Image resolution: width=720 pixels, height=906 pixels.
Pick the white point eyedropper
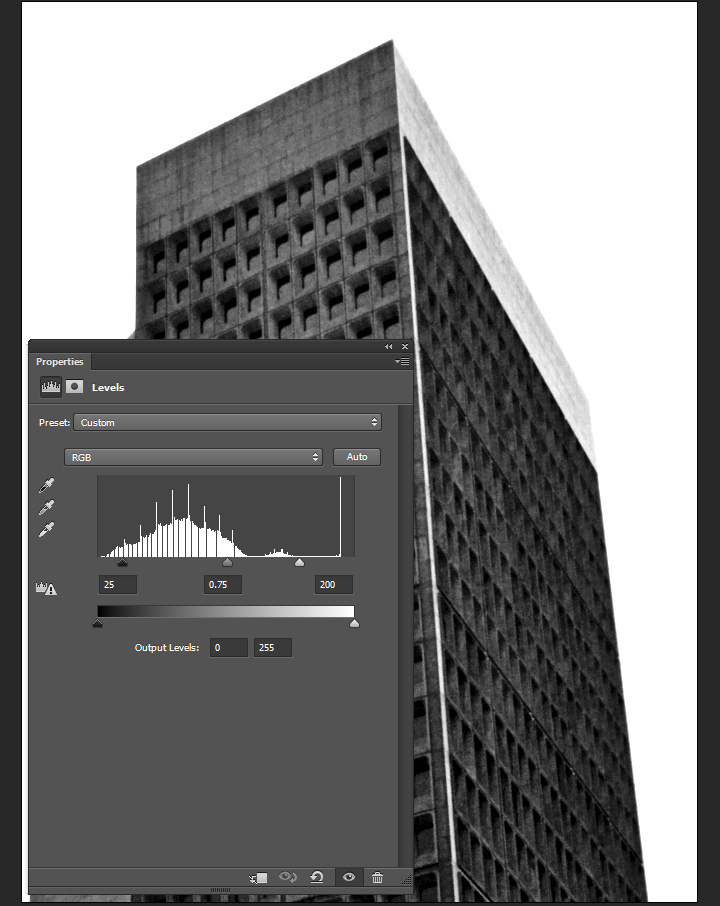[x=46, y=529]
